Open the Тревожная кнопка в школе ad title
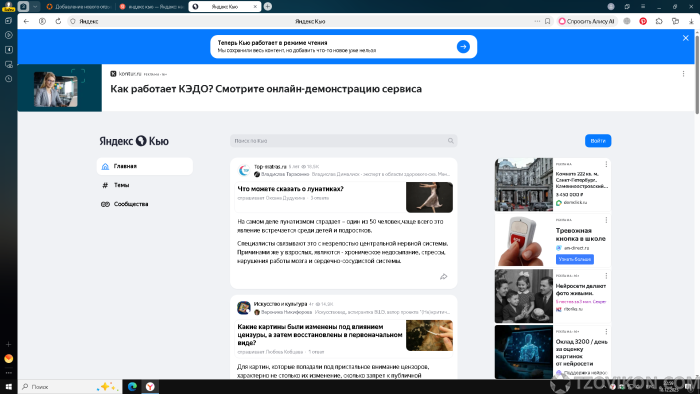Viewport: 700px width, 394px height. click(580, 235)
